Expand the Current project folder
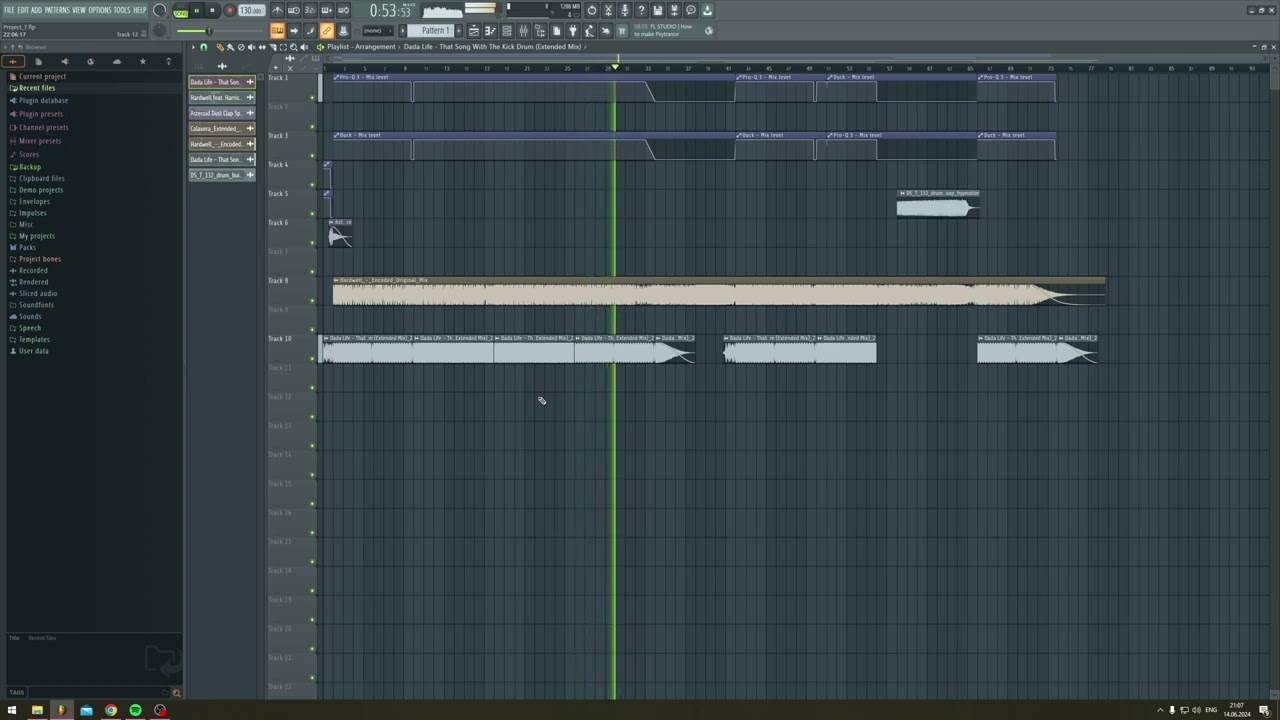The image size is (1280, 720). click(42, 76)
